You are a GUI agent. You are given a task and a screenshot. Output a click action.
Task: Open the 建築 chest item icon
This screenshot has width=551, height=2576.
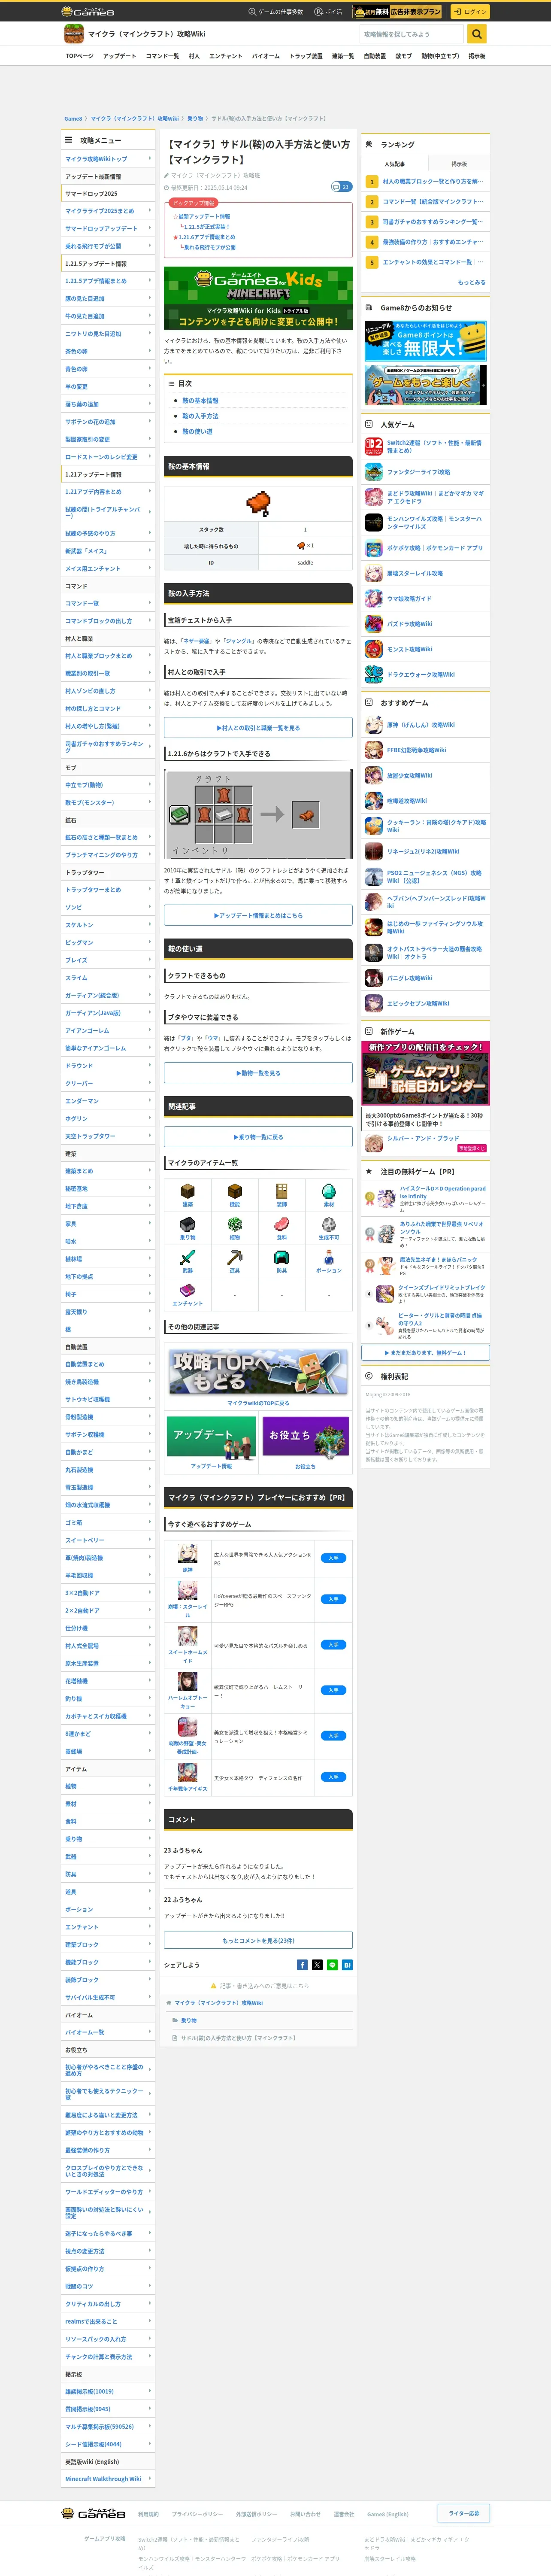187,1192
